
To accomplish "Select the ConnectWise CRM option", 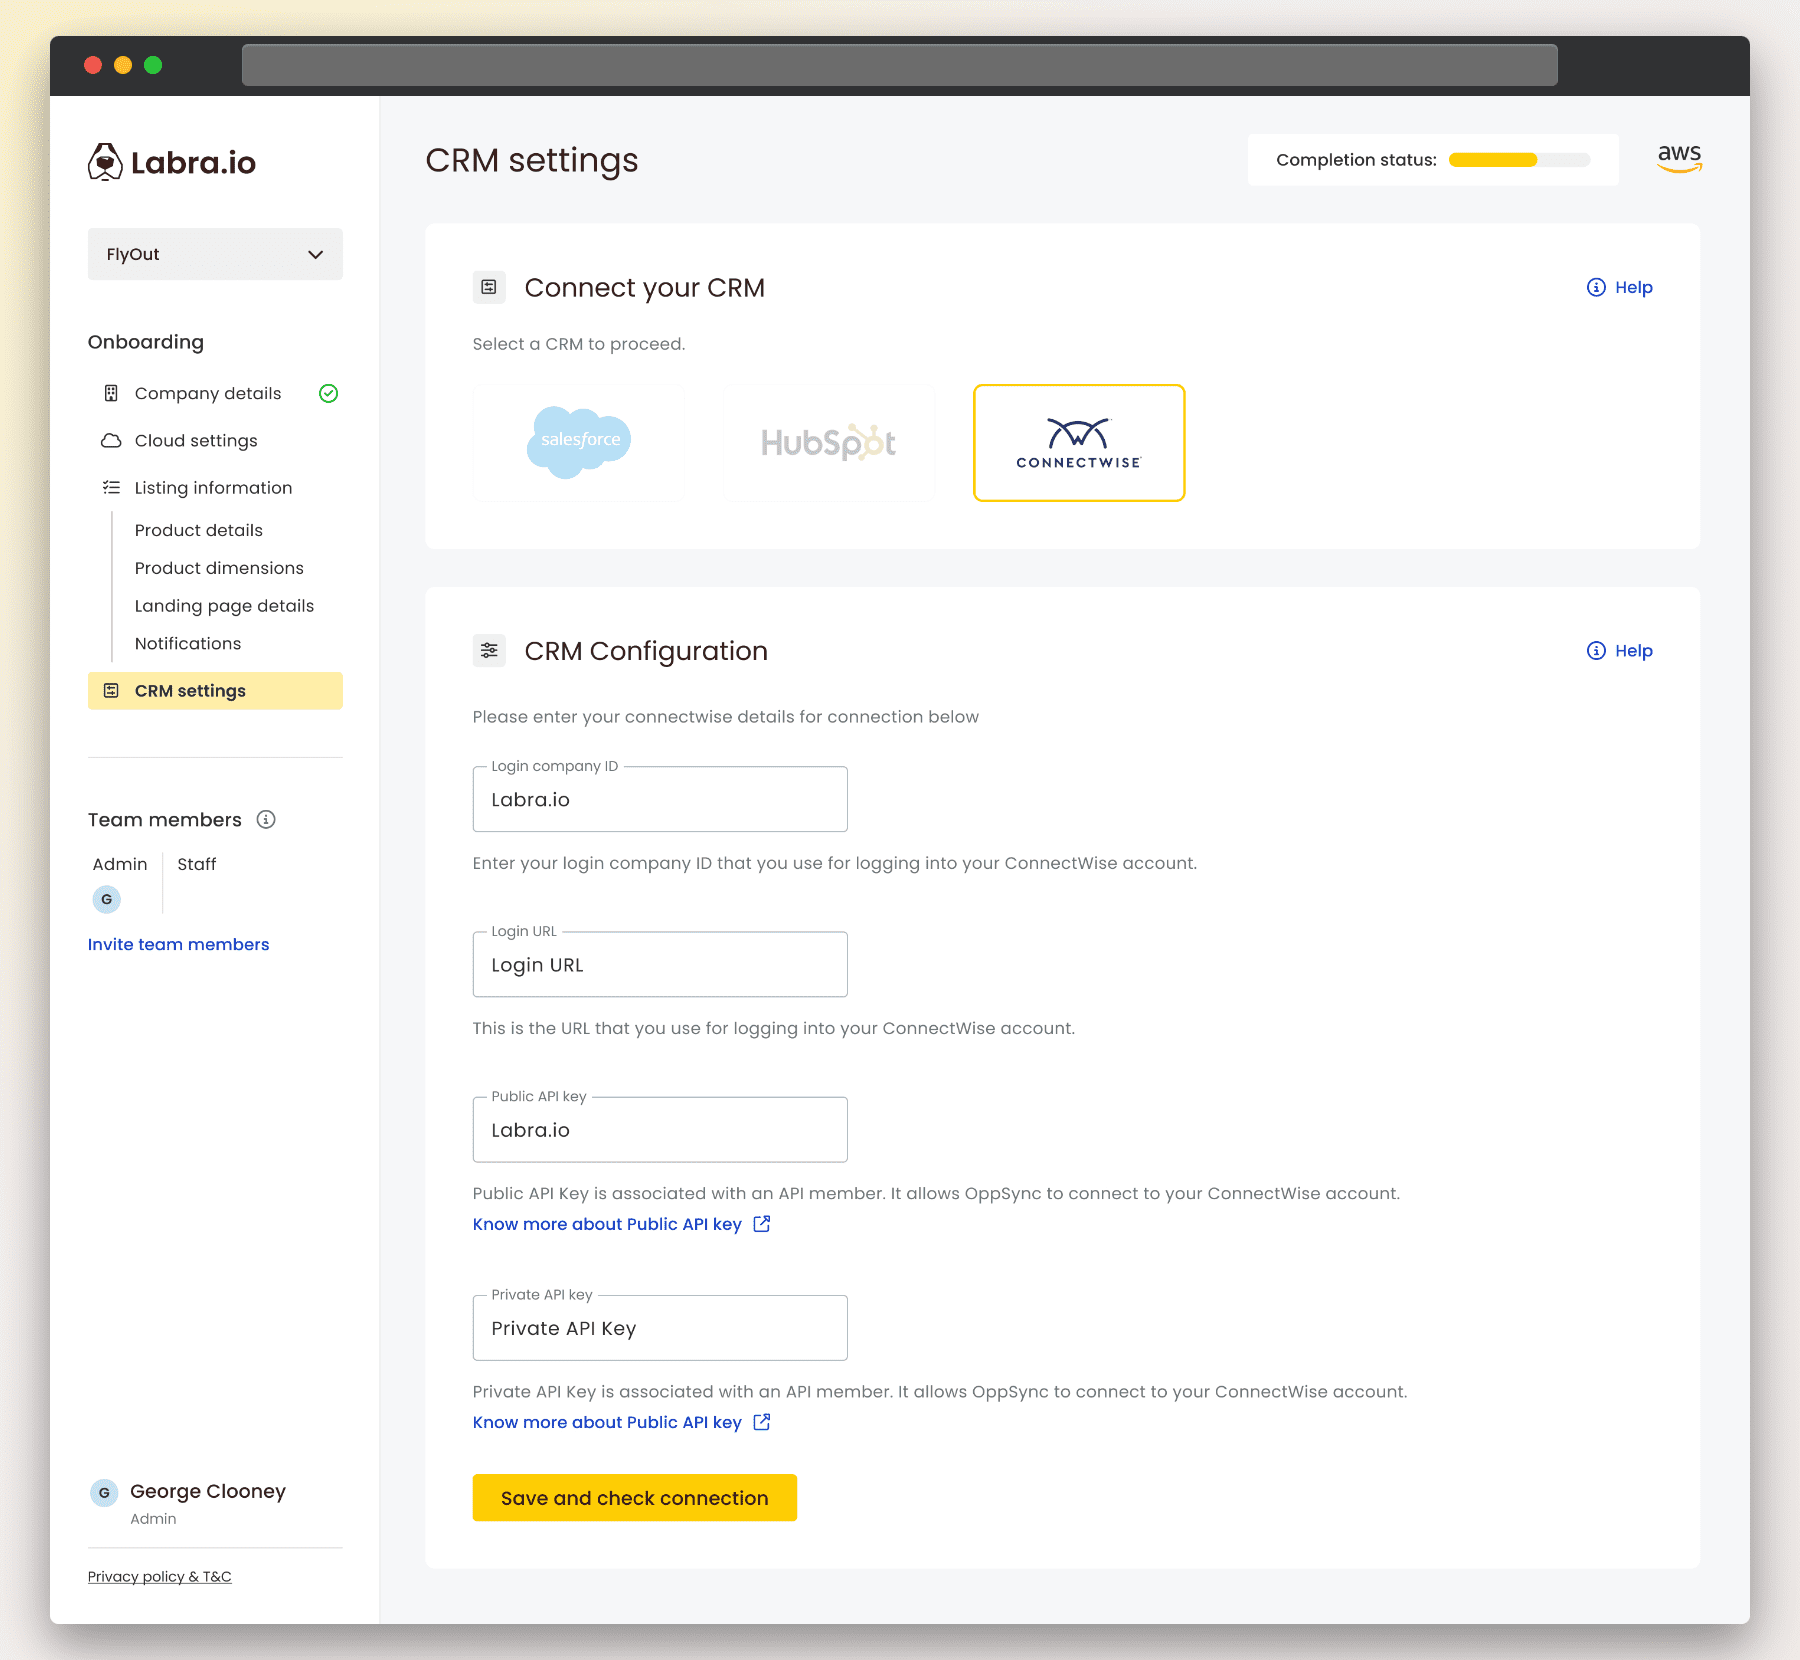I will (1078, 443).
